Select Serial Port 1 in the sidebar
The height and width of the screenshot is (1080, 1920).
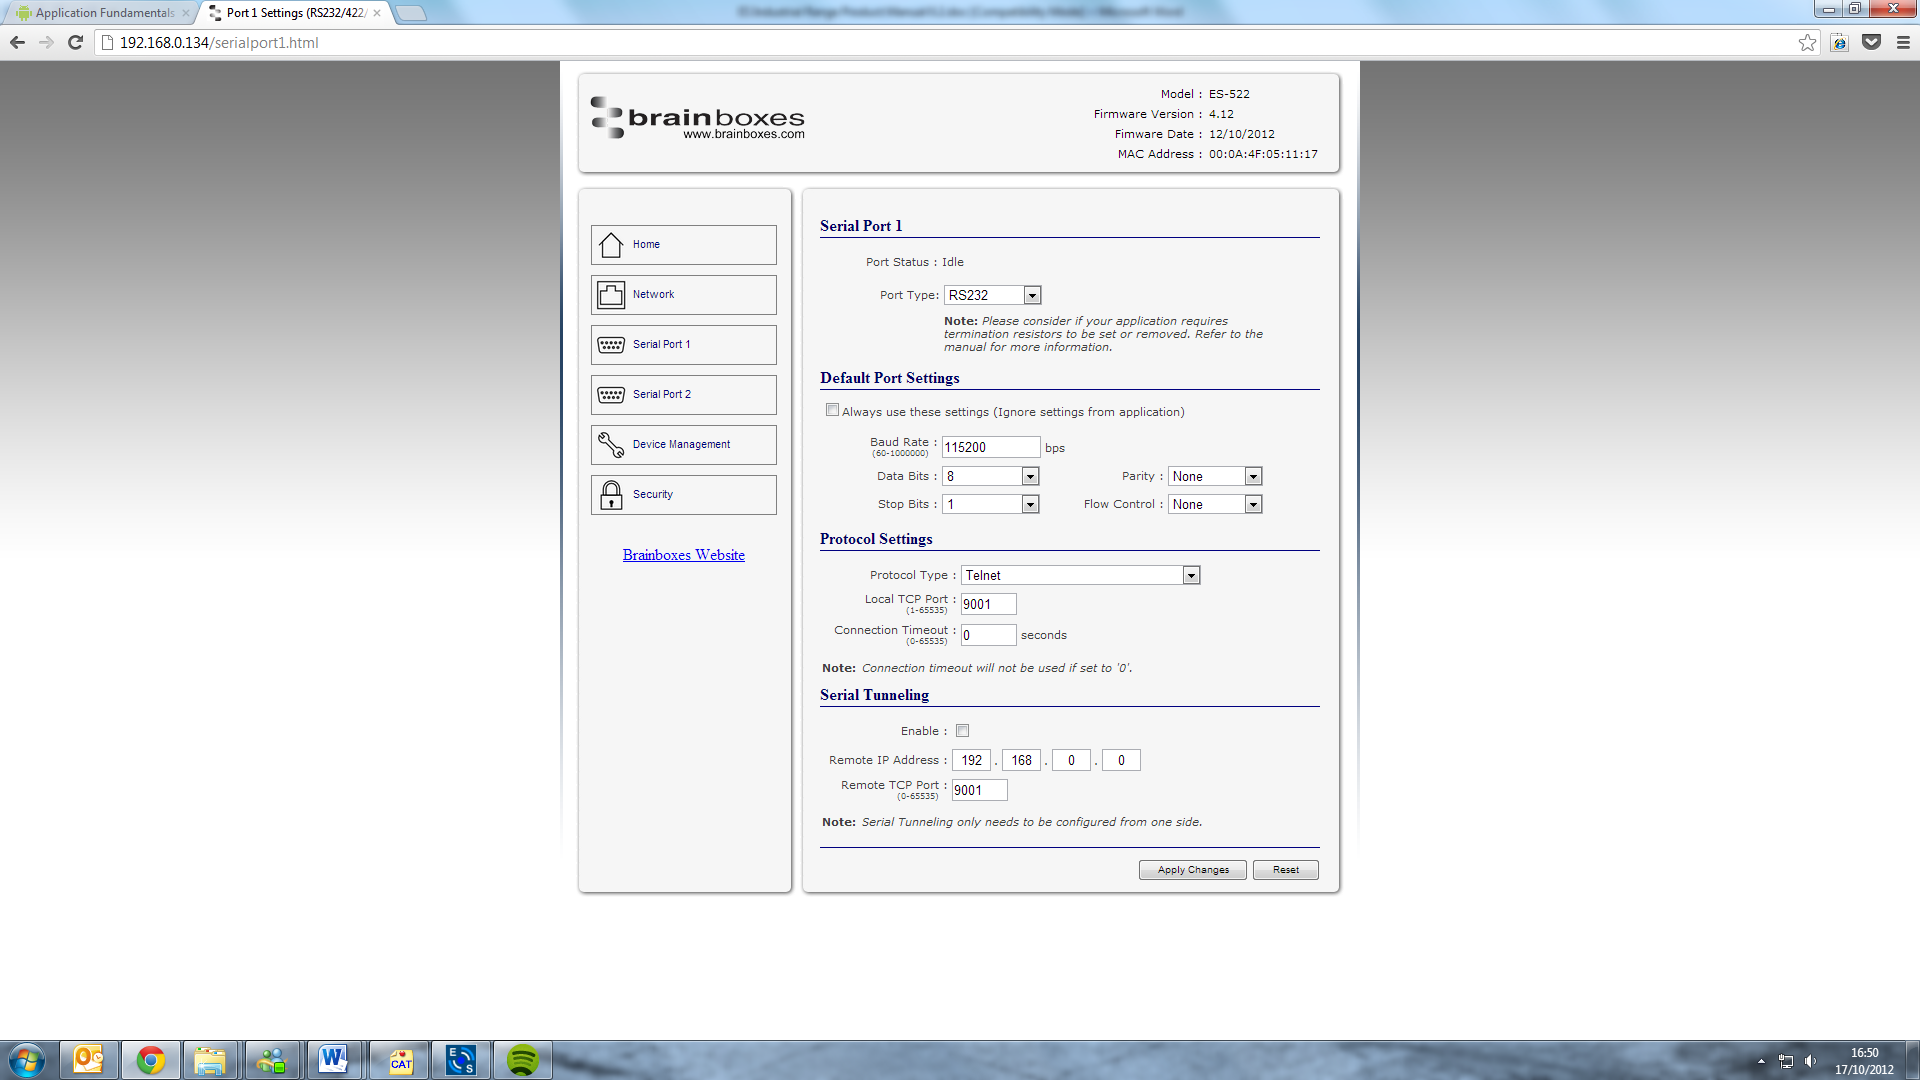pos(683,344)
